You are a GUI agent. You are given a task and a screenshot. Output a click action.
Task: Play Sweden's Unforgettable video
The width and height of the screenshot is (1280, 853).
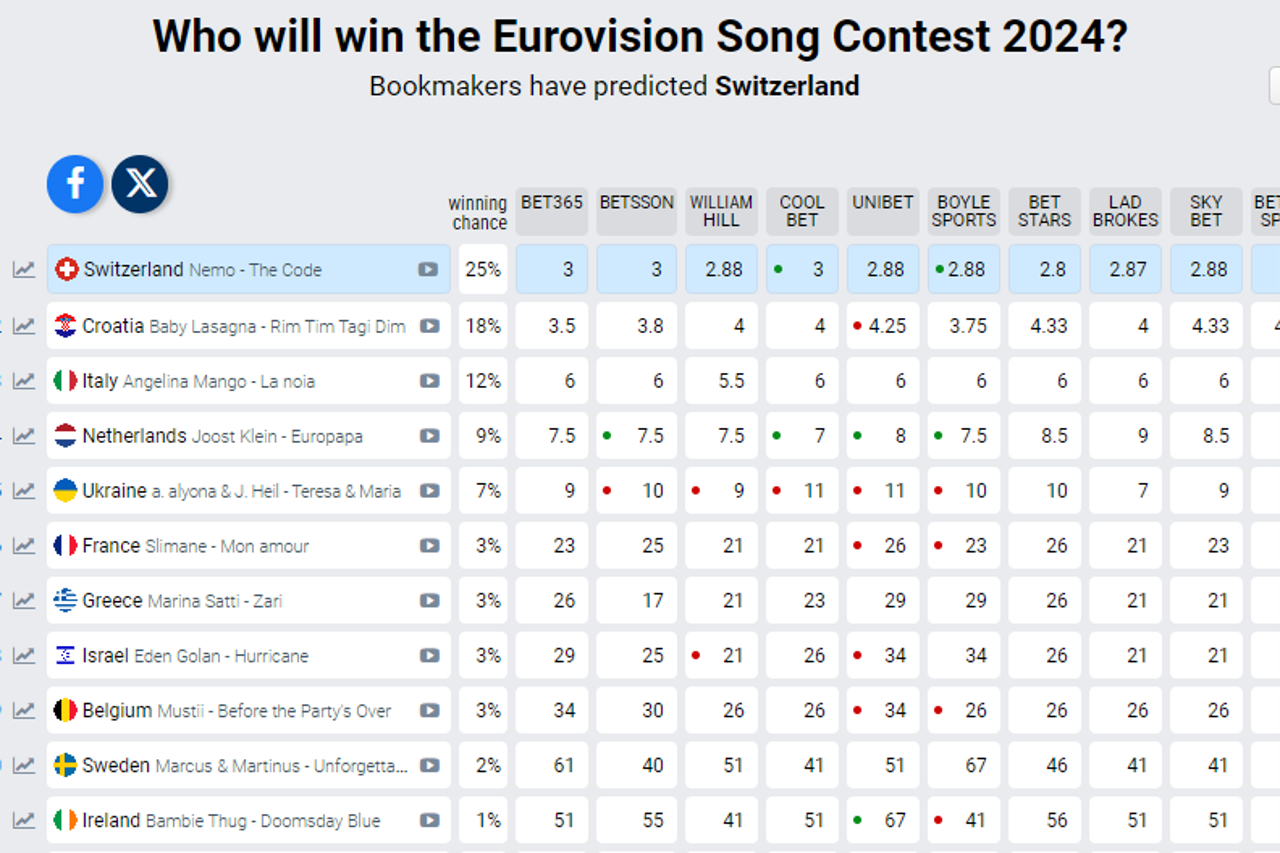(429, 766)
